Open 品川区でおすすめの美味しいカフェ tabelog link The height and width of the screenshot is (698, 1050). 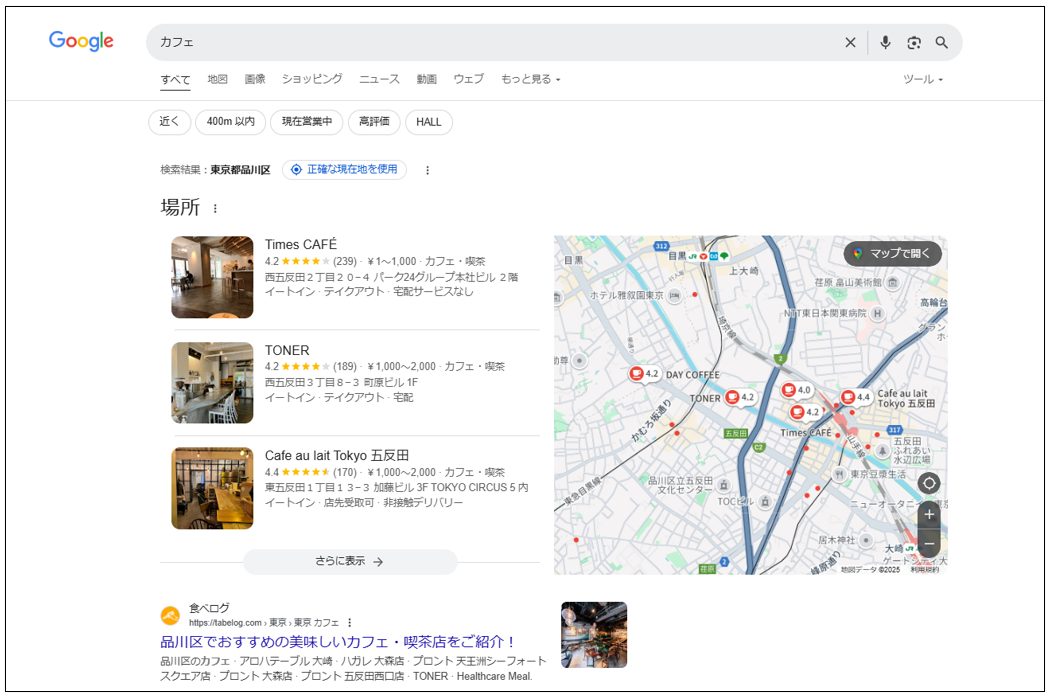click(338, 642)
